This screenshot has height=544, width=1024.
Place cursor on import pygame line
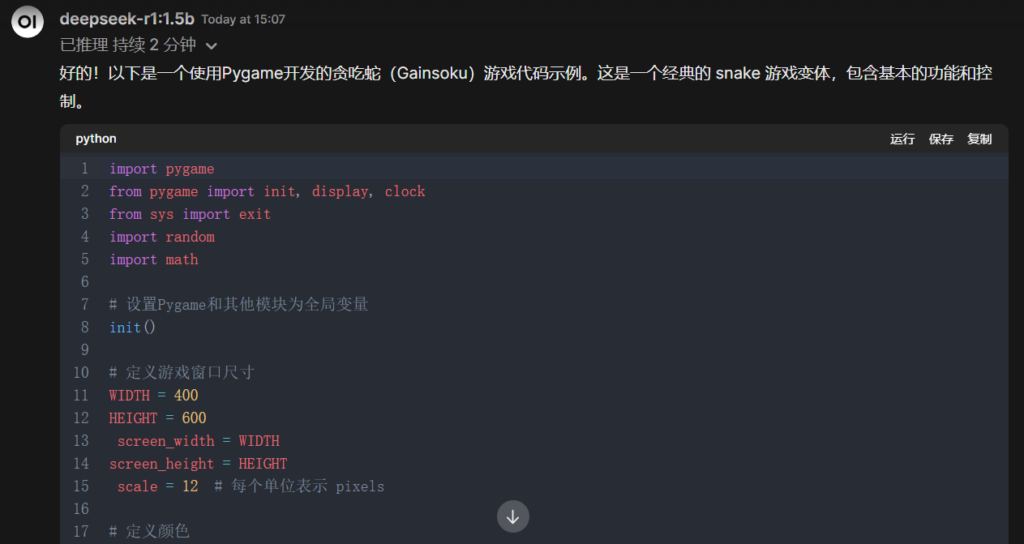[162, 168]
